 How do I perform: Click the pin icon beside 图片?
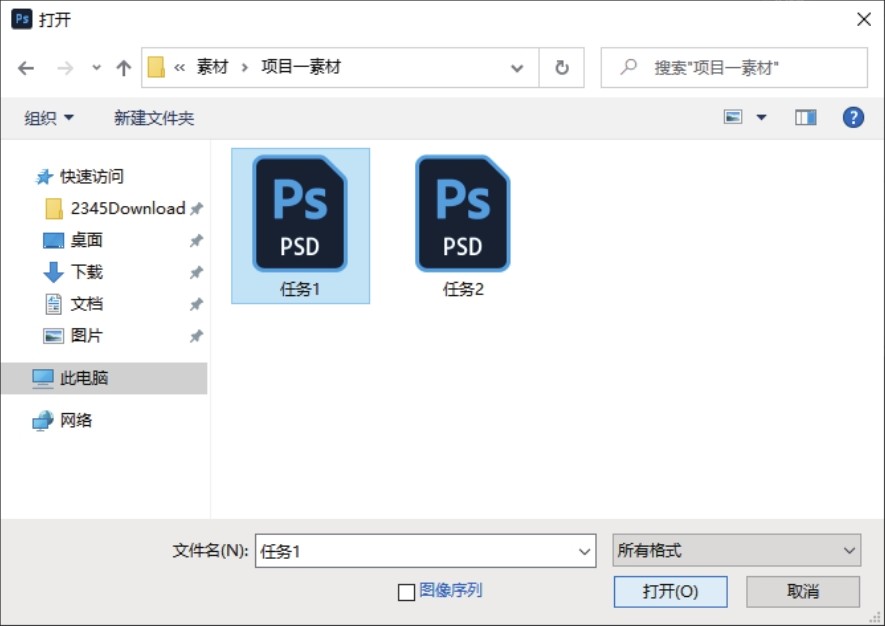pyautogui.click(x=196, y=336)
